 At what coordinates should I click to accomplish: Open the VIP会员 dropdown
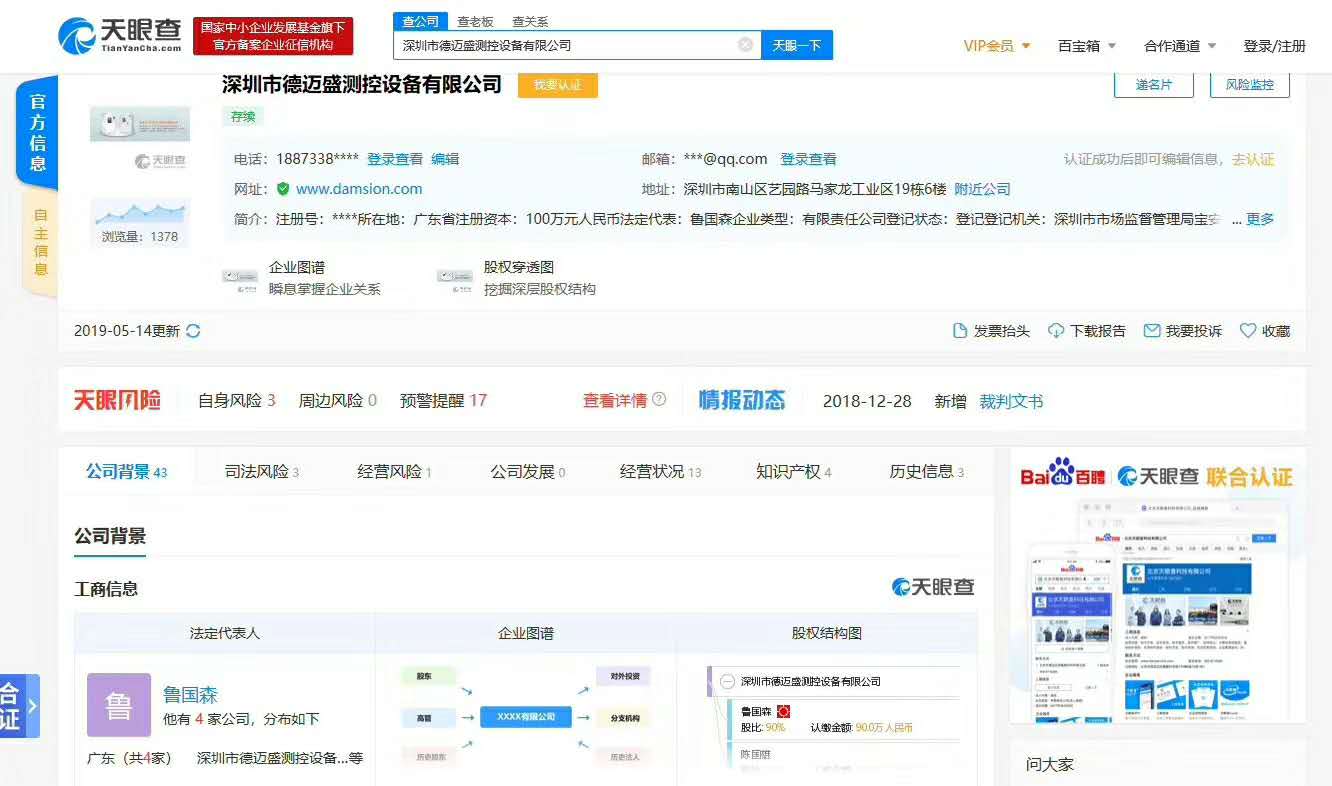(996, 46)
